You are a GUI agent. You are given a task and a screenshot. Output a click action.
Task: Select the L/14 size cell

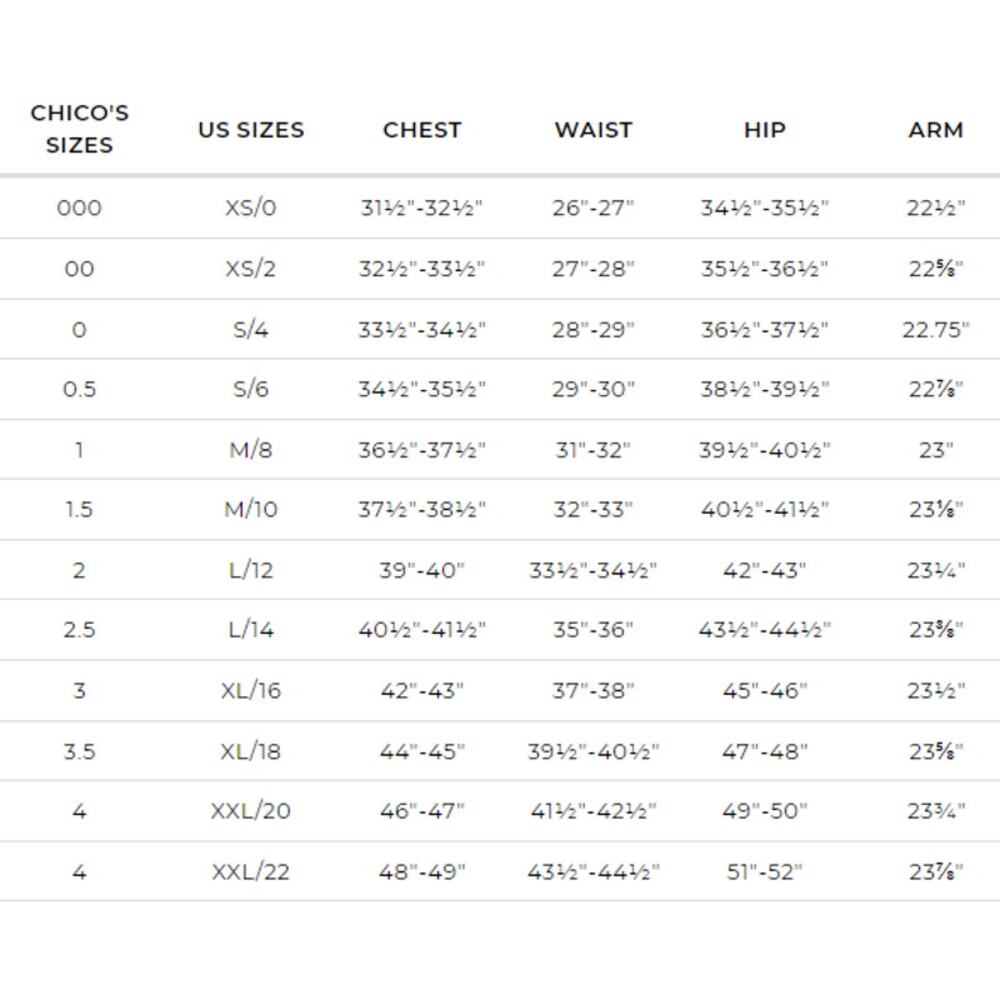[x=251, y=629]
